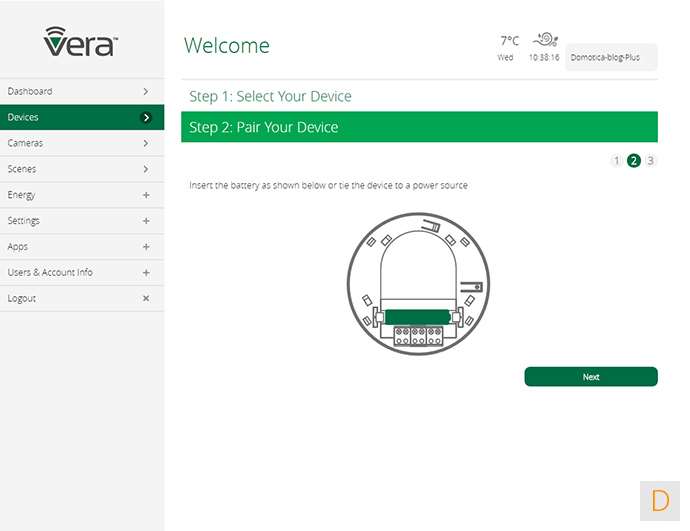Click the Logout X icon
This screenshot has height=531, width=690.
click(146, 298)
